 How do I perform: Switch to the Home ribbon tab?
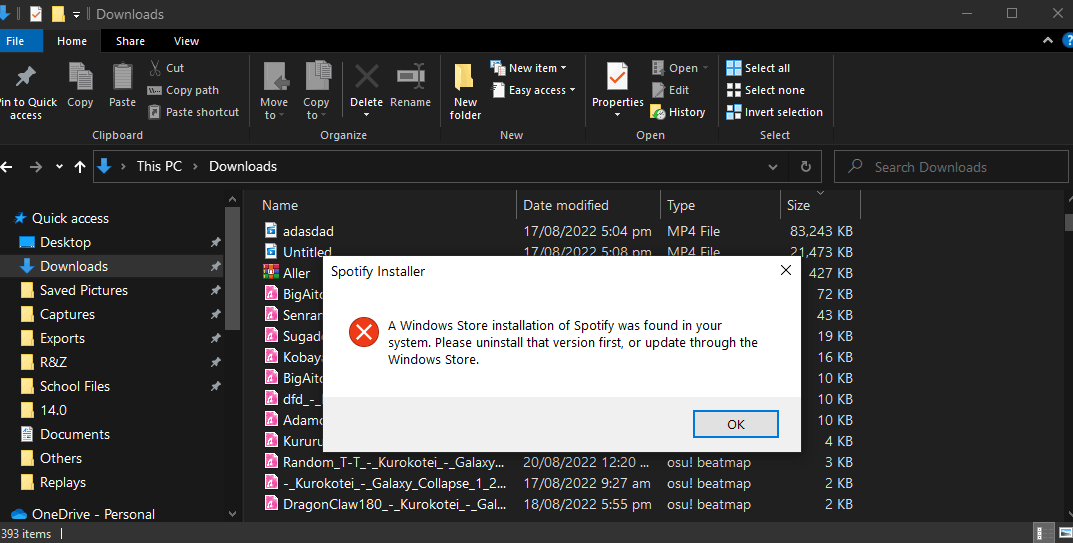pos(72,41)
